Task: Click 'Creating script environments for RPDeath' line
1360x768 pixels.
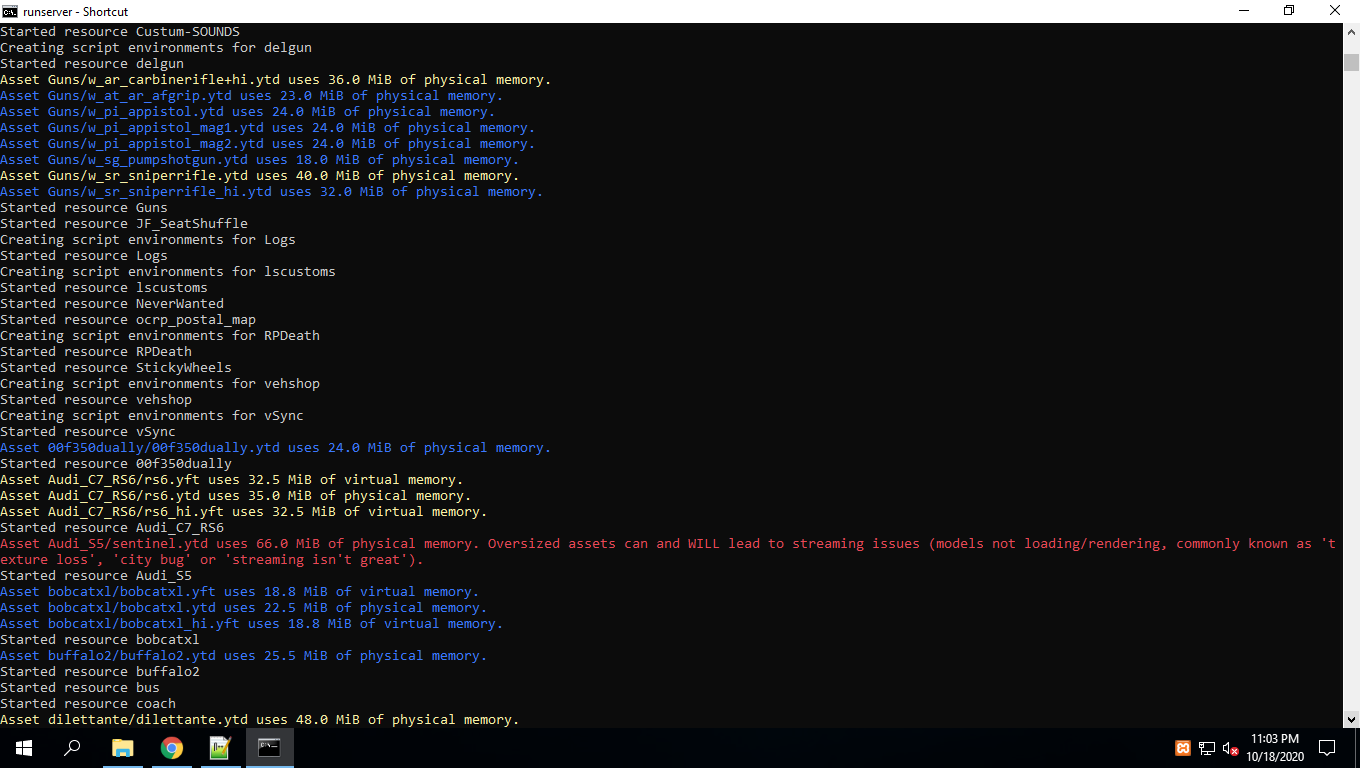Action: 160,336
